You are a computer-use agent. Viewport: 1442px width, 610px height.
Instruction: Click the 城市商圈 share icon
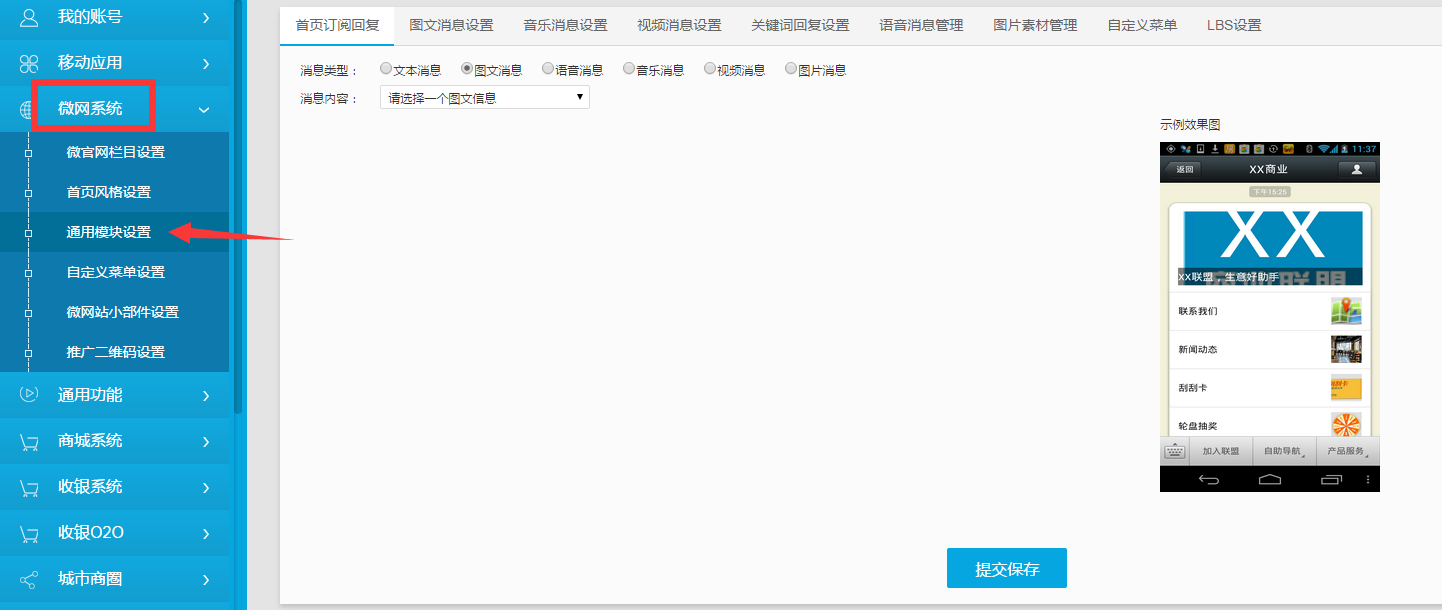[x=29, y=579]
